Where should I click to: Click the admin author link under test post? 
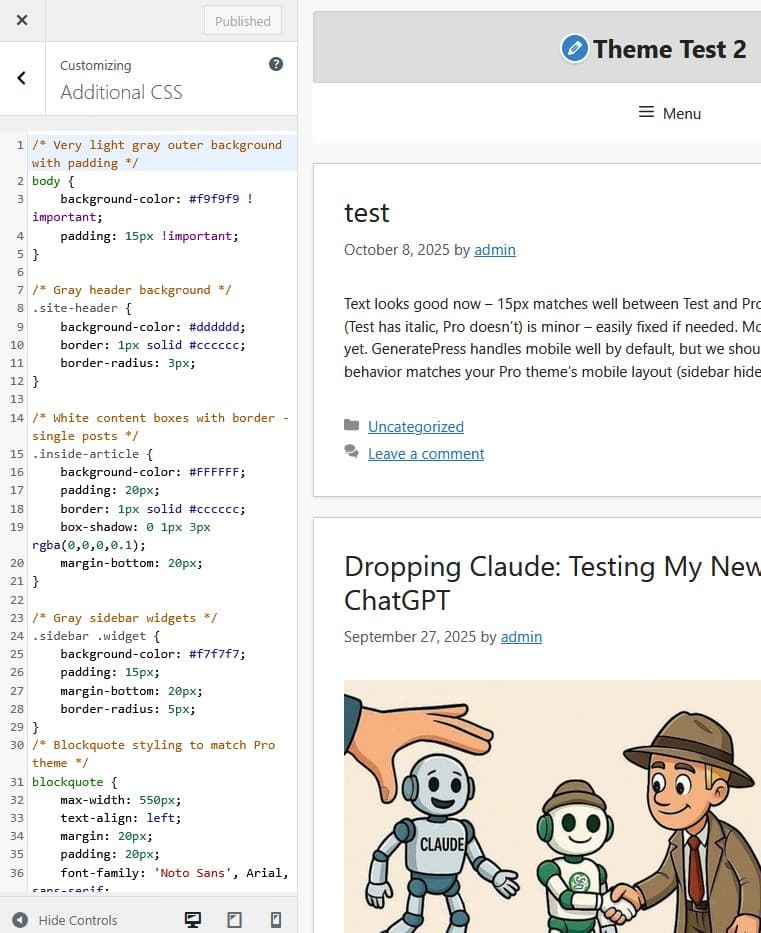click(x=494, y=250)
